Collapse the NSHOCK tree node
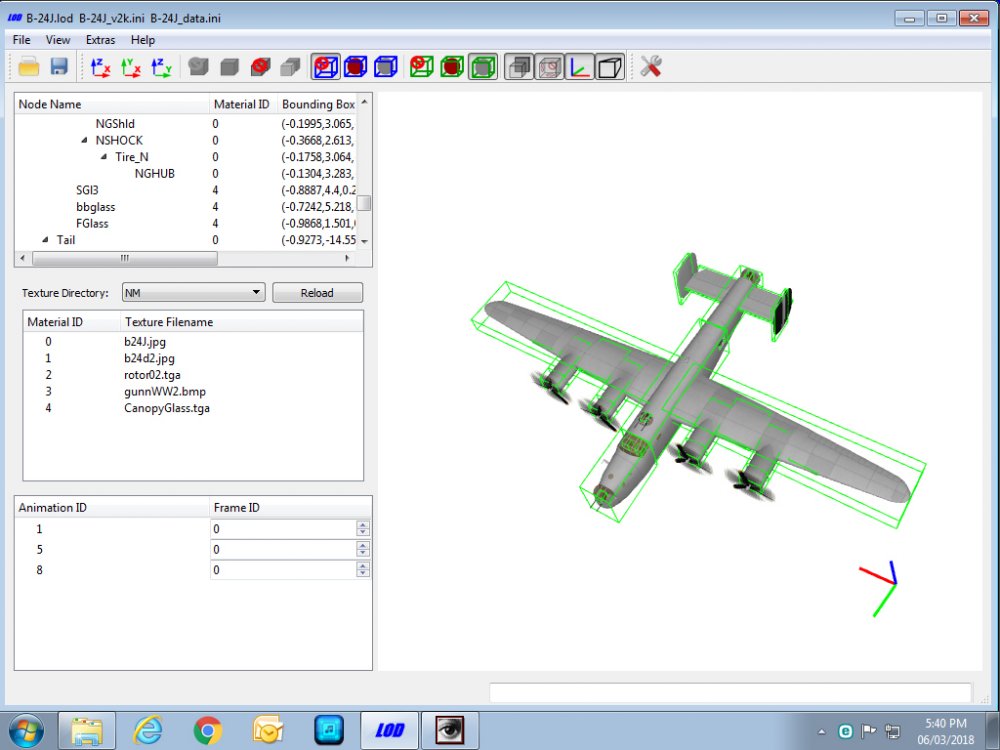 (x=84, y=140)
